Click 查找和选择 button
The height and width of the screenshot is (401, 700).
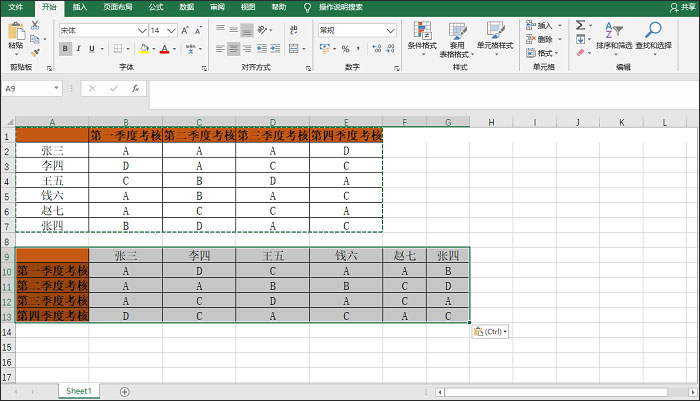coord(654,40)
